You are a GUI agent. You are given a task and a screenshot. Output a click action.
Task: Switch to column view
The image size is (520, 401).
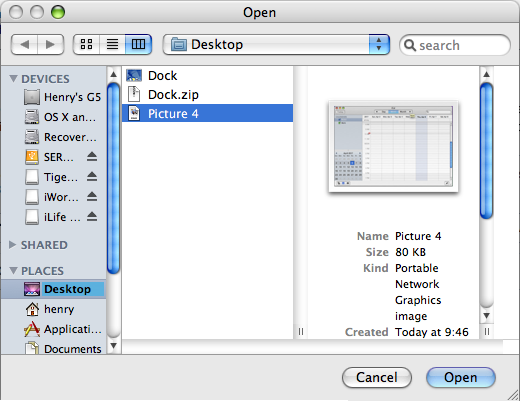click(138, 44)
